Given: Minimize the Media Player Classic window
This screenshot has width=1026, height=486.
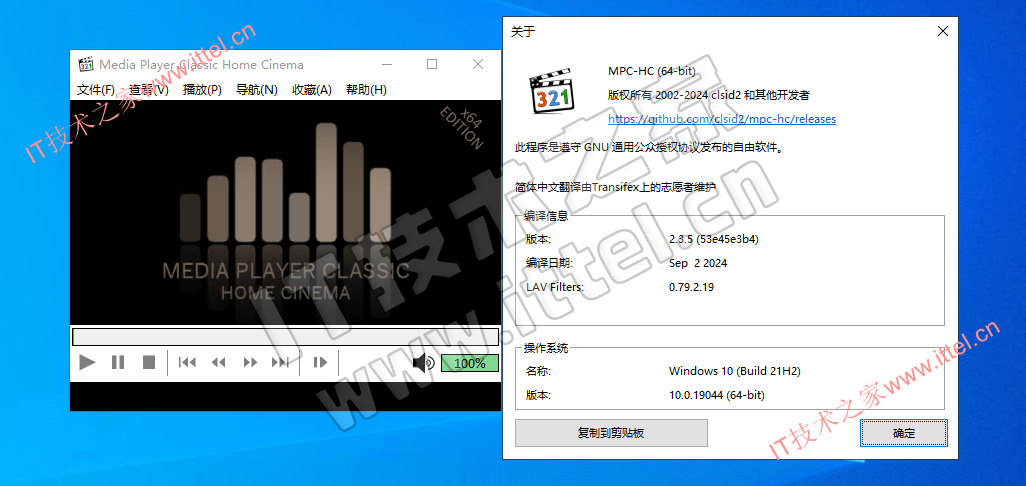Looking at the screenshot, I should [387, 64].
